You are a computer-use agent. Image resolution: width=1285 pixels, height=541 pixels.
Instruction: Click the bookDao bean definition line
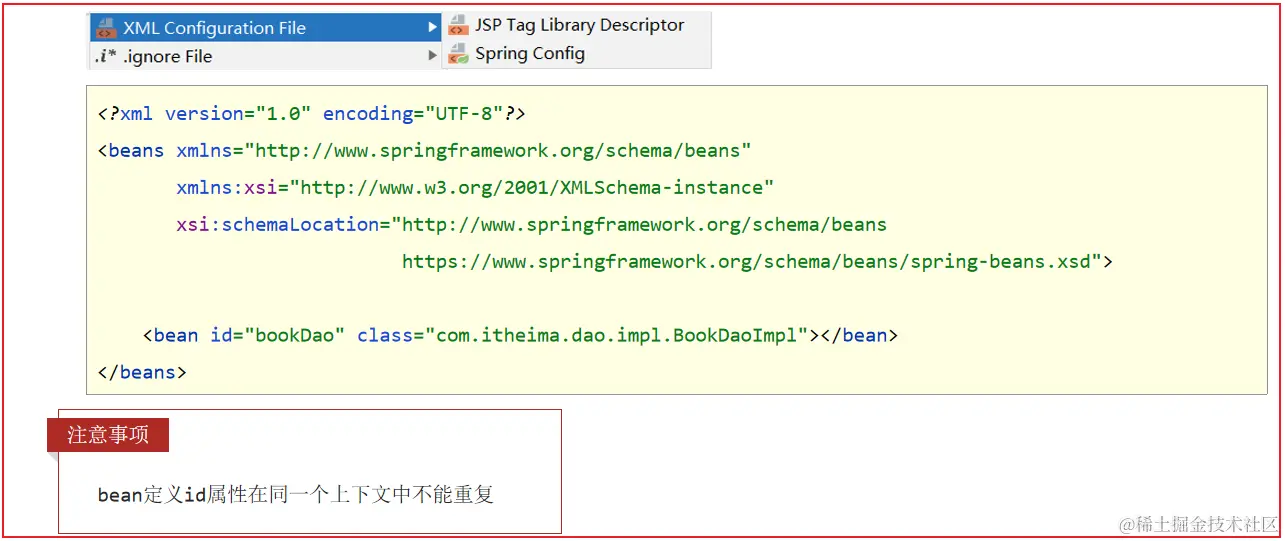tap(520, 336)
